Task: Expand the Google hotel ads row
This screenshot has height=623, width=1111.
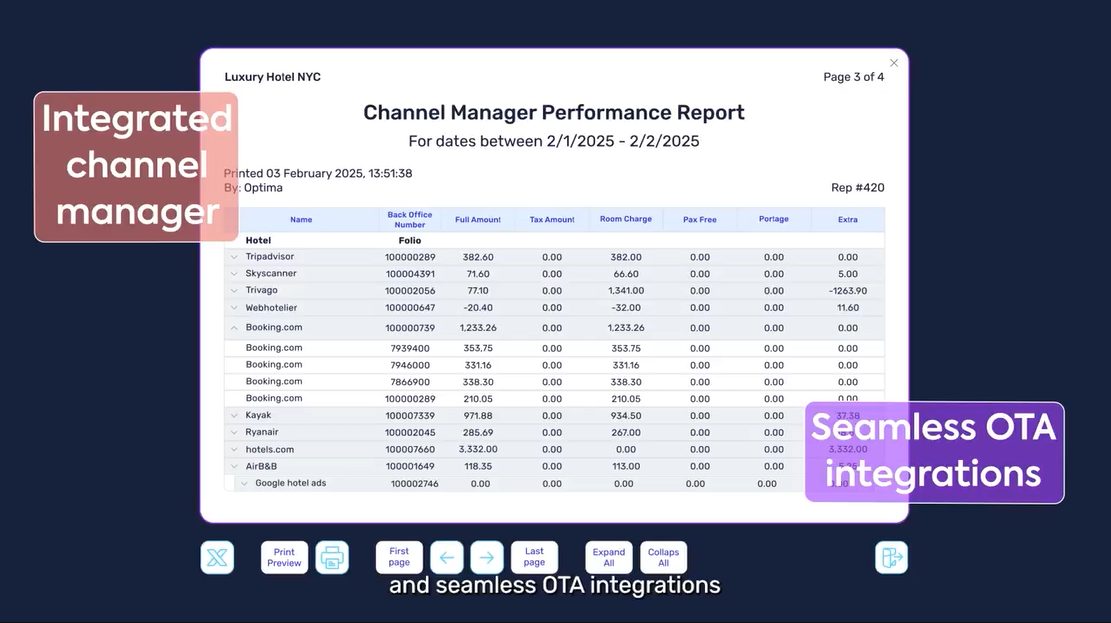Action: pyautogui.click(x=244, y=483)
